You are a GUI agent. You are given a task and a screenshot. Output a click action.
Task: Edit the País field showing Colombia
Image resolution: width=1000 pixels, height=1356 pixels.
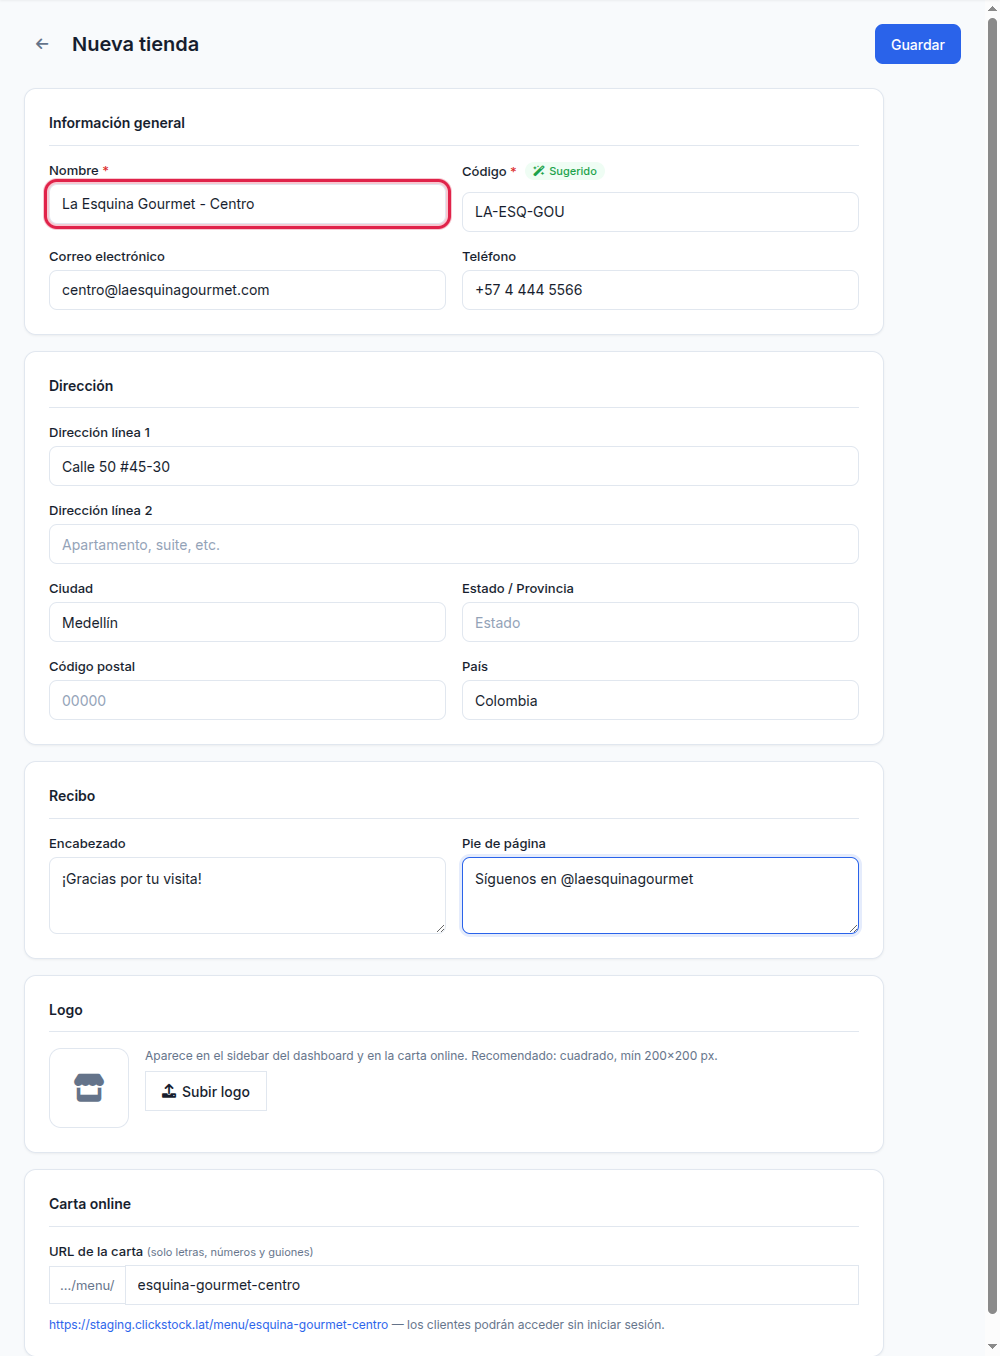coord(660,700)
